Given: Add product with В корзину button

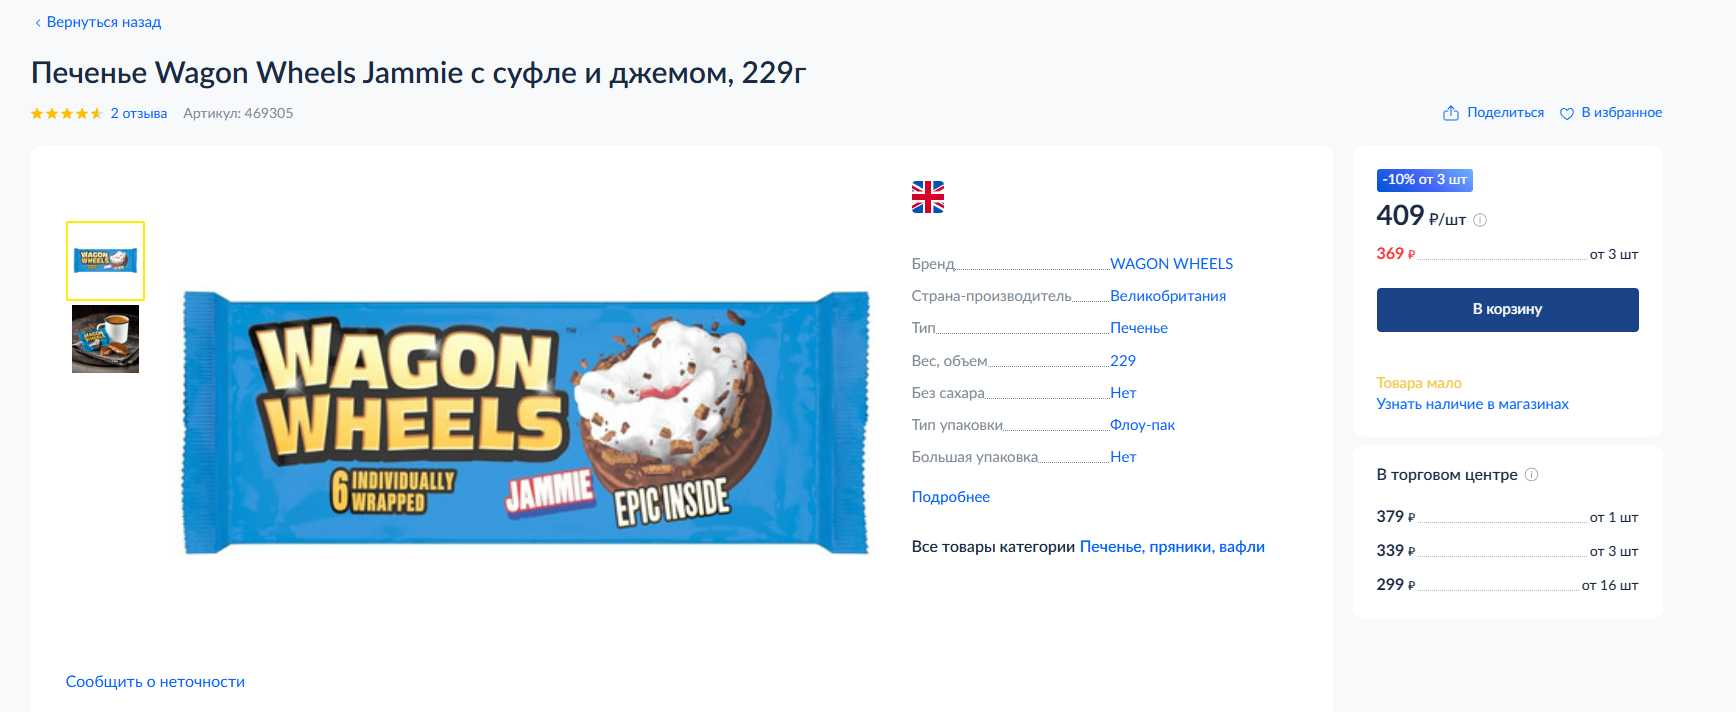Looking at the screenshot, I should click(1507, 310).
